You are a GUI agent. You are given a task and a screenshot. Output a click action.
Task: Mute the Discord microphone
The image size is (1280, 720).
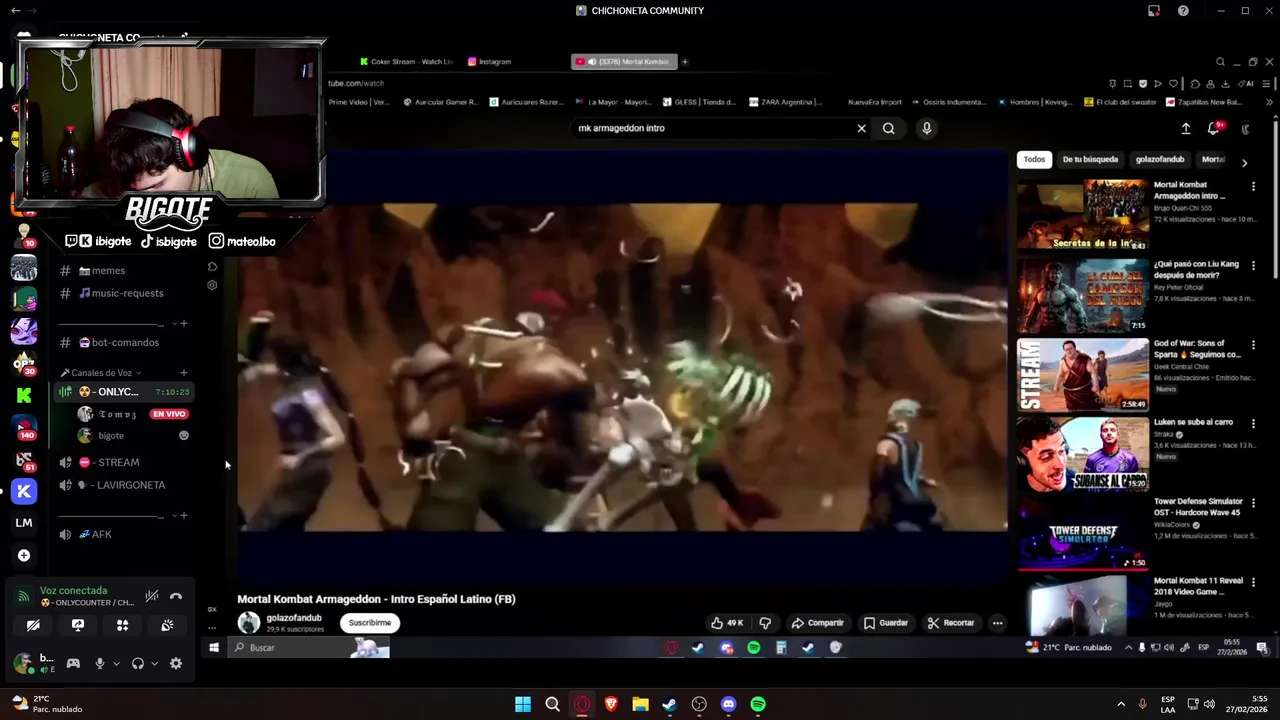[x=99, y=663]
